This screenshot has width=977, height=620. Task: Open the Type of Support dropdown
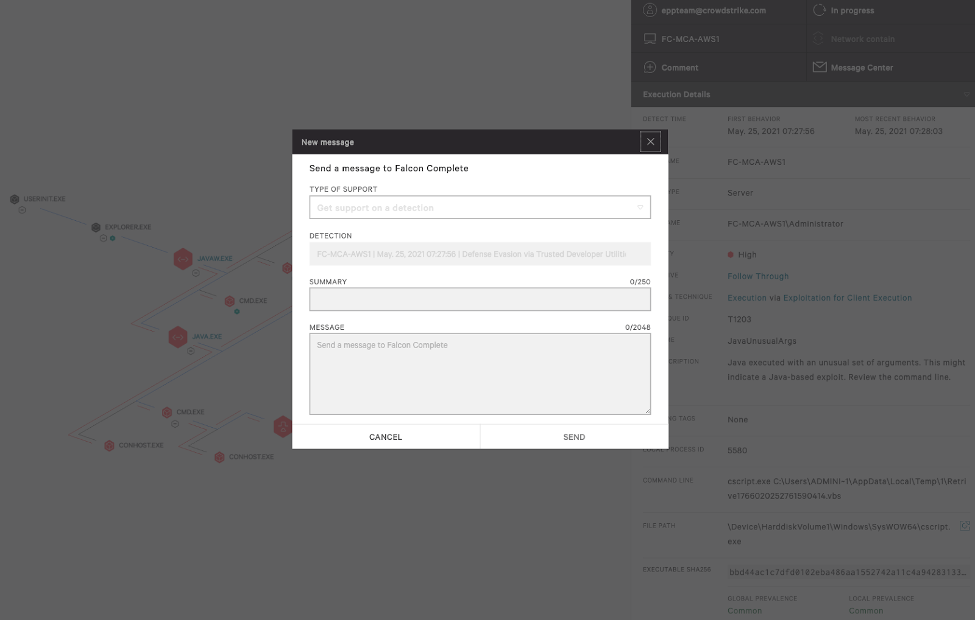[x=480, y=207]
